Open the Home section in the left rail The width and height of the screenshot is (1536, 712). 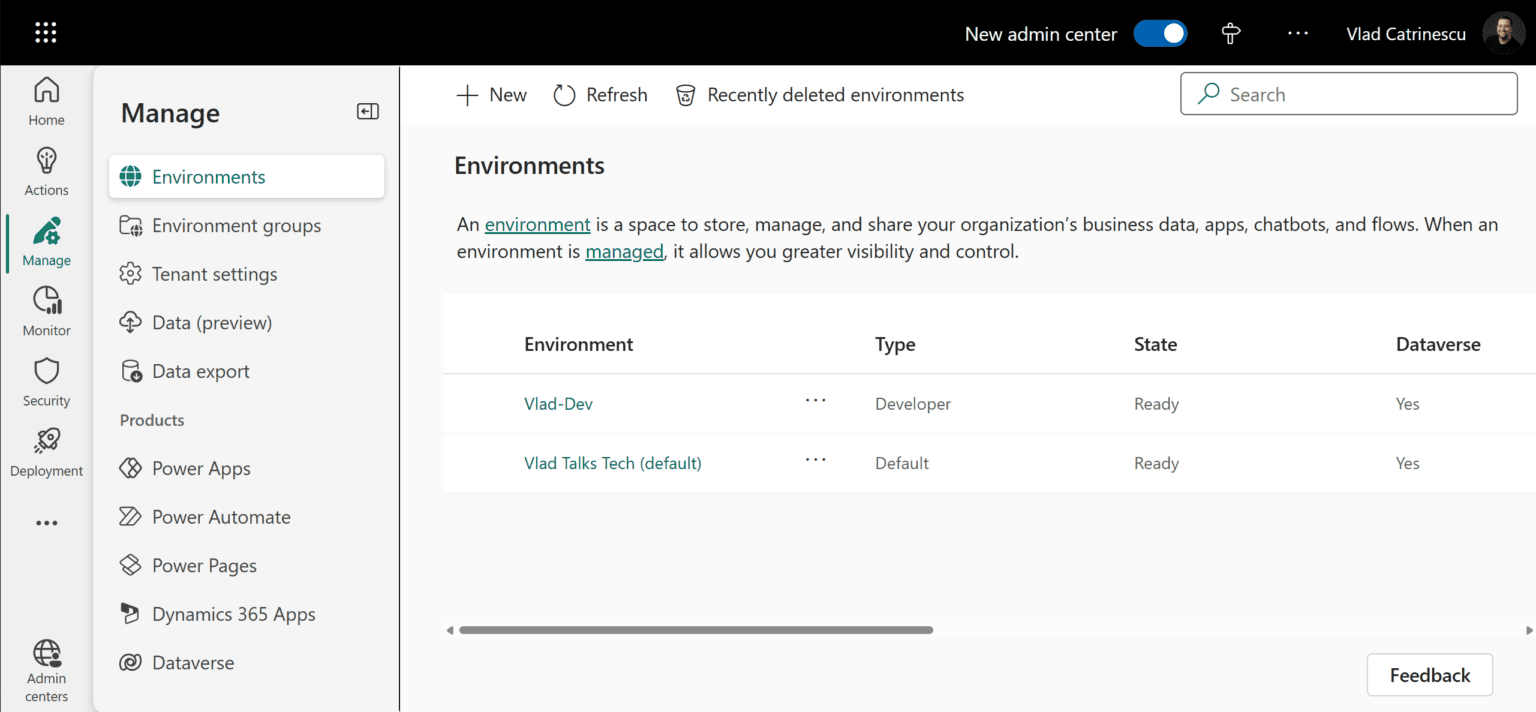46,100
